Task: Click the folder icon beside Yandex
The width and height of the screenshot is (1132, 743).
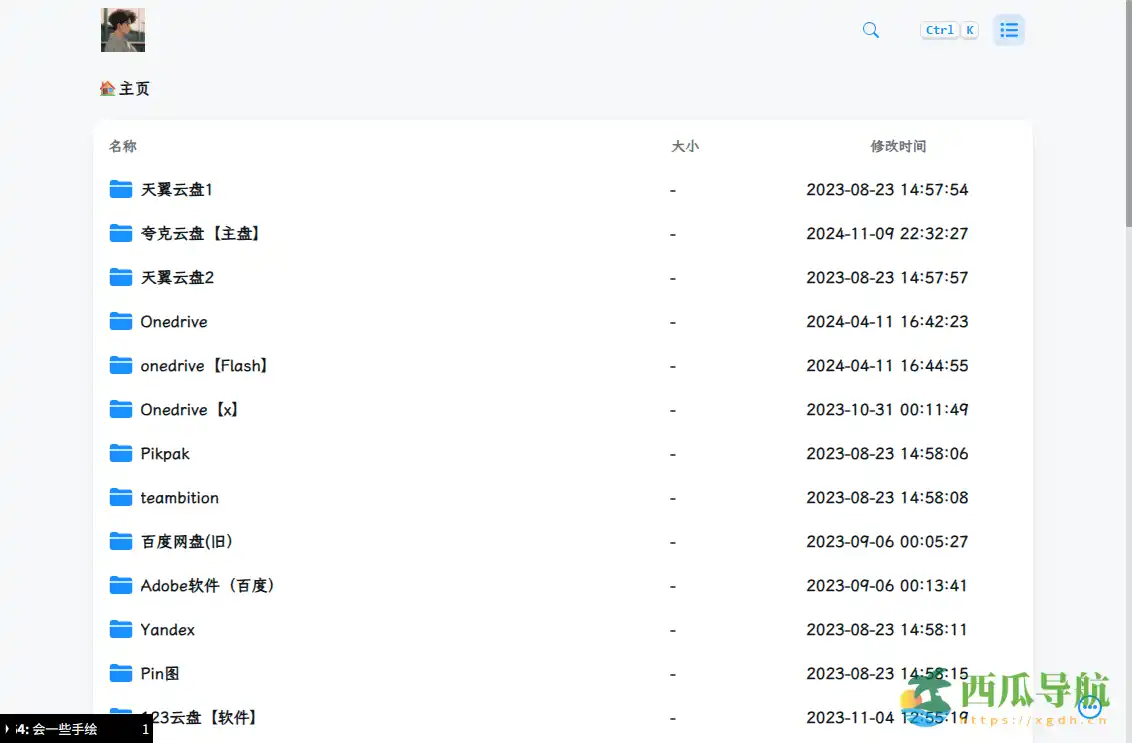Action: coord(119,629)
